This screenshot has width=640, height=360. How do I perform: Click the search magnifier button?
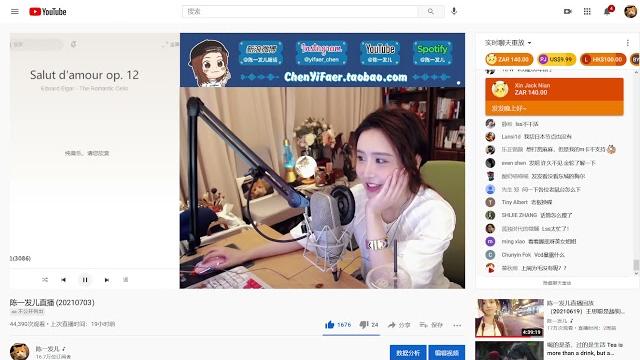(431, 11)
